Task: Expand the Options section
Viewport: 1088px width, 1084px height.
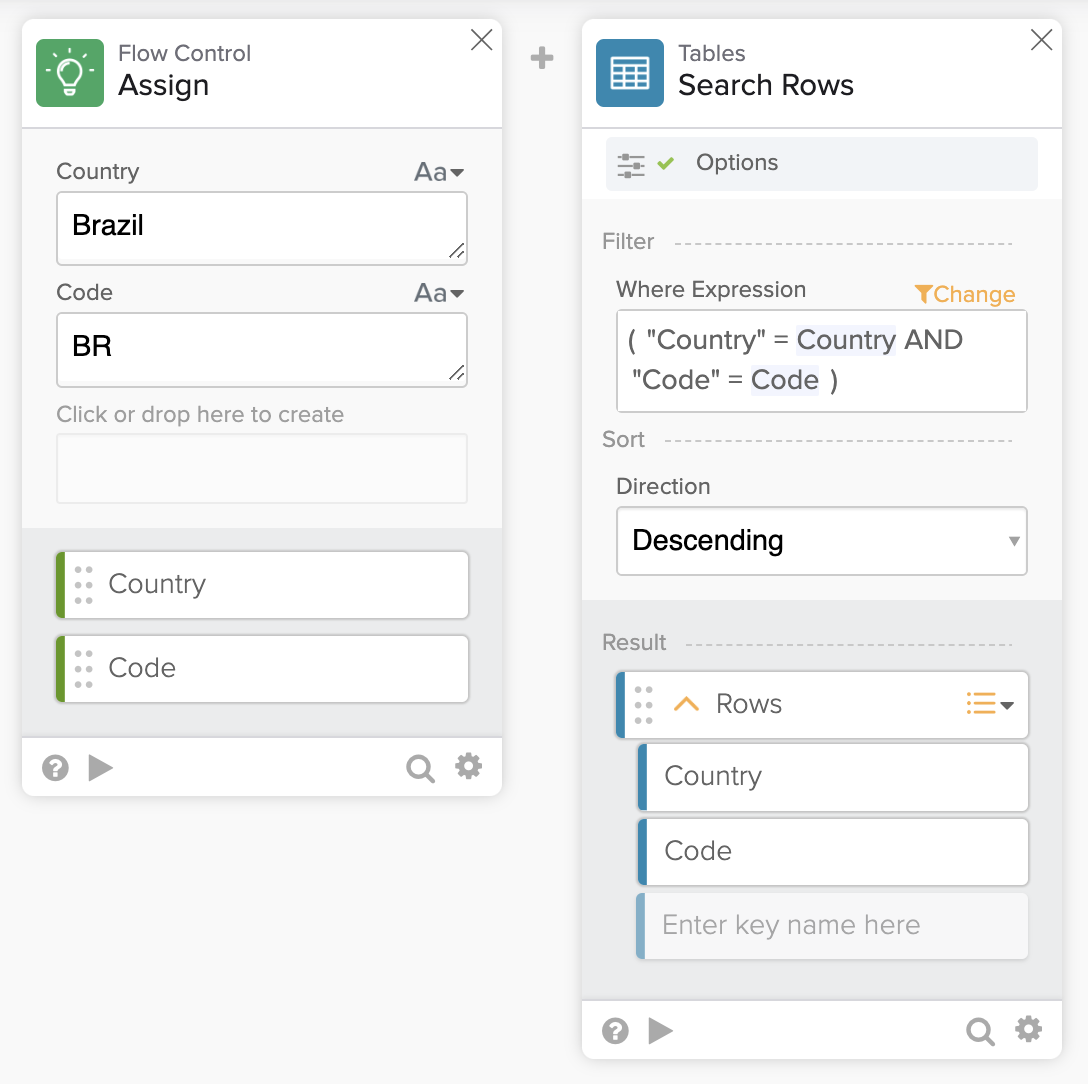Action: point(736,163)
